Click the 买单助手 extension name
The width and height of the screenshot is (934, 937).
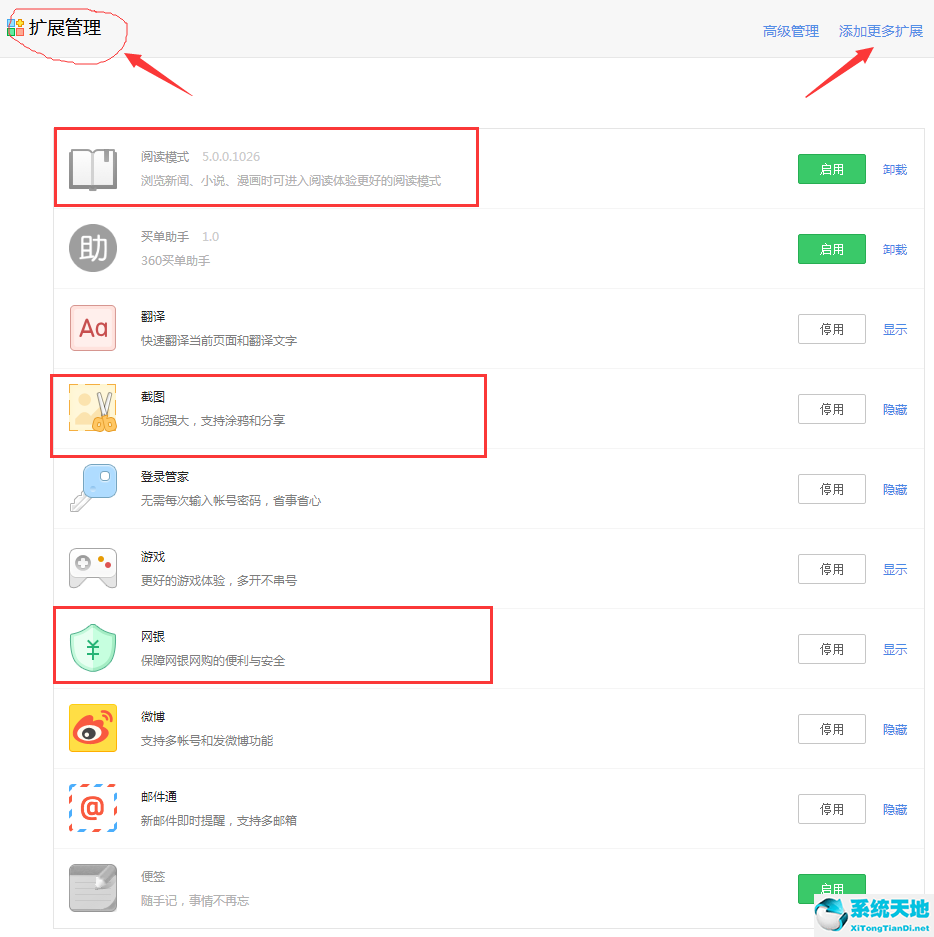(x=165, y=237)
